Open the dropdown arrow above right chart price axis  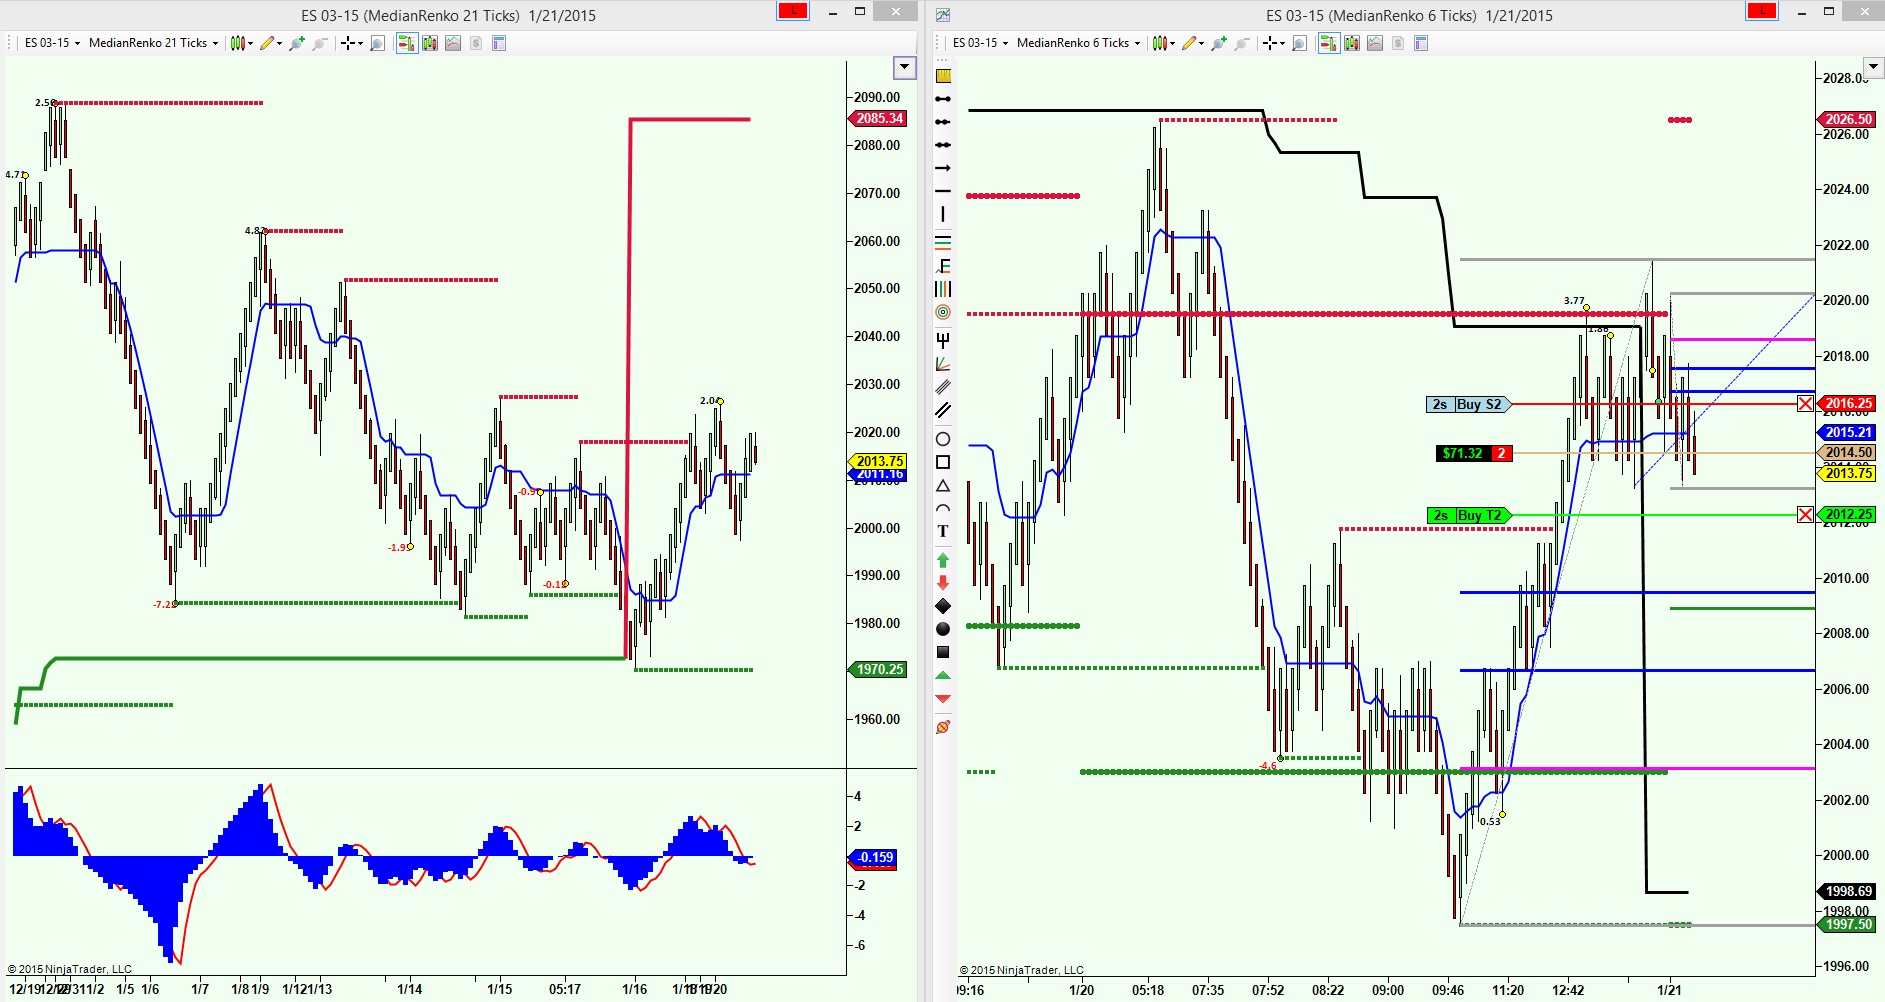point(1874,68)
